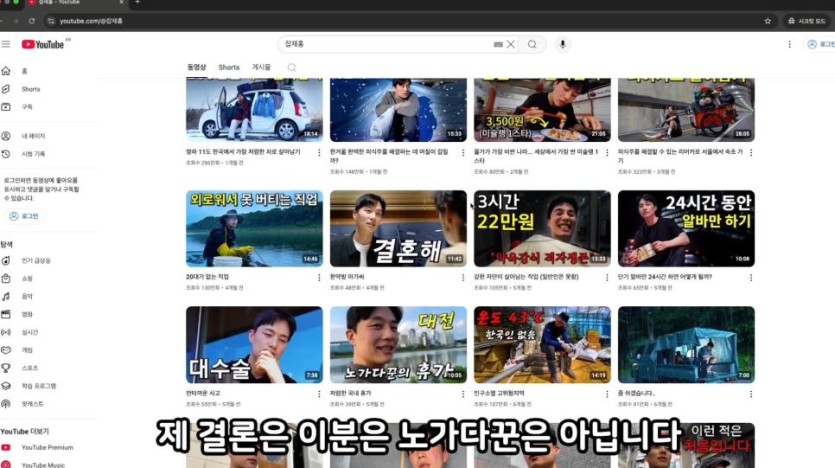Clear the search box with X

point(511,44)
